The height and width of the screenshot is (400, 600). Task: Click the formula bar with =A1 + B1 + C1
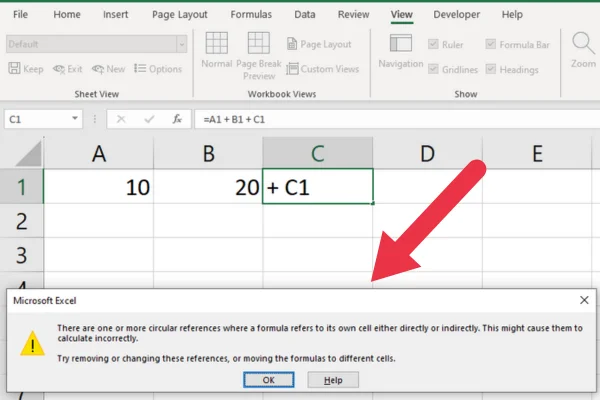(x=397, y=119)
